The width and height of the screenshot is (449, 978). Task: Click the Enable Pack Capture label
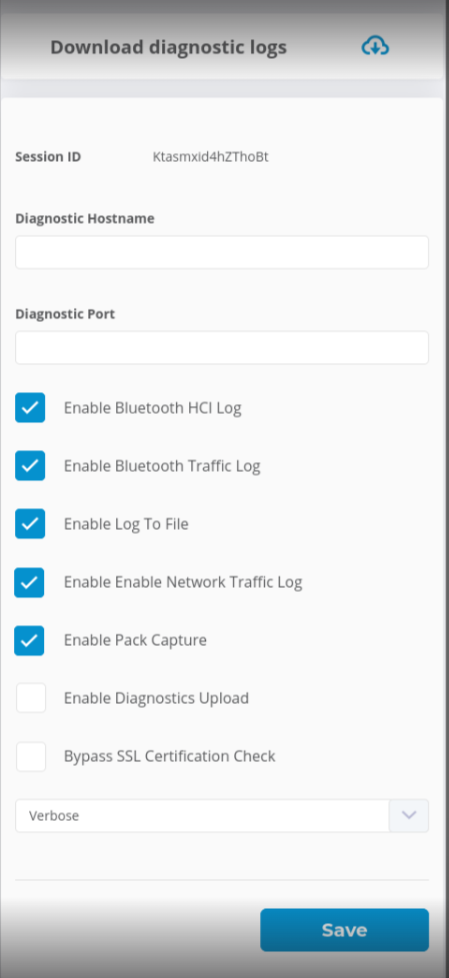(x=135, y=641)
